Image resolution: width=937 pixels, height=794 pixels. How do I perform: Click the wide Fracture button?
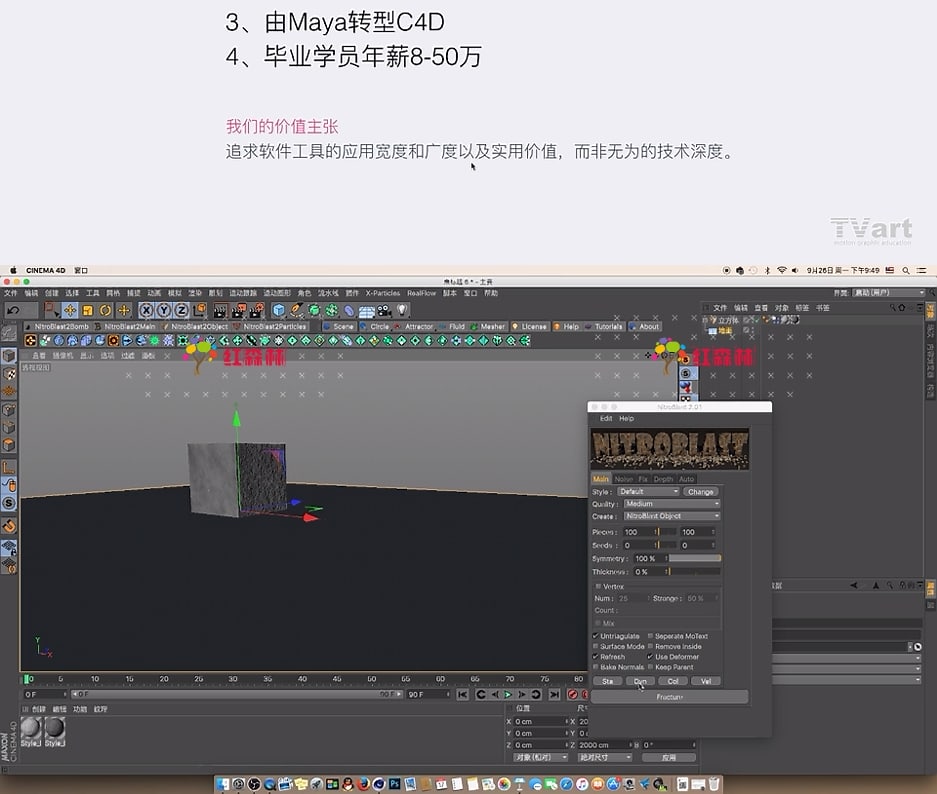[669, 697]
